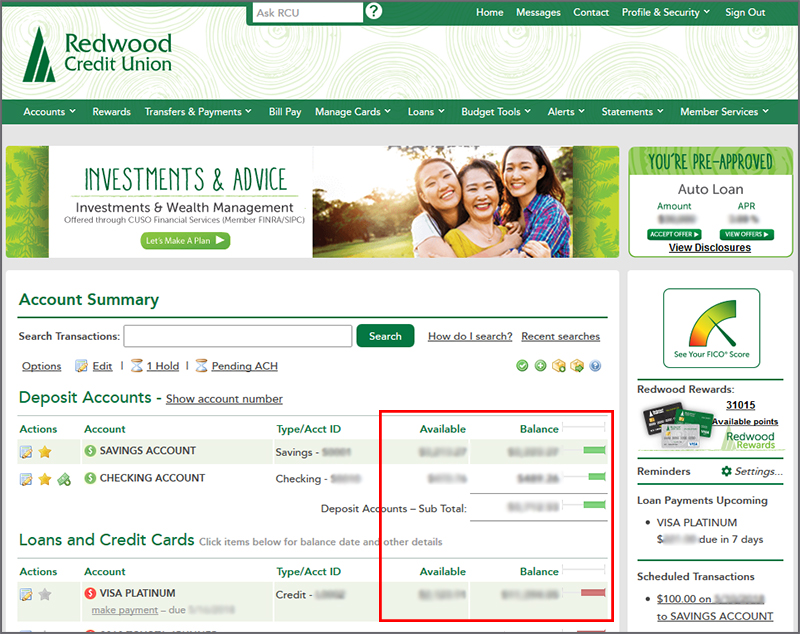
Task: Expand the Transfers & Payments menu
Action: tap(198, 112)
